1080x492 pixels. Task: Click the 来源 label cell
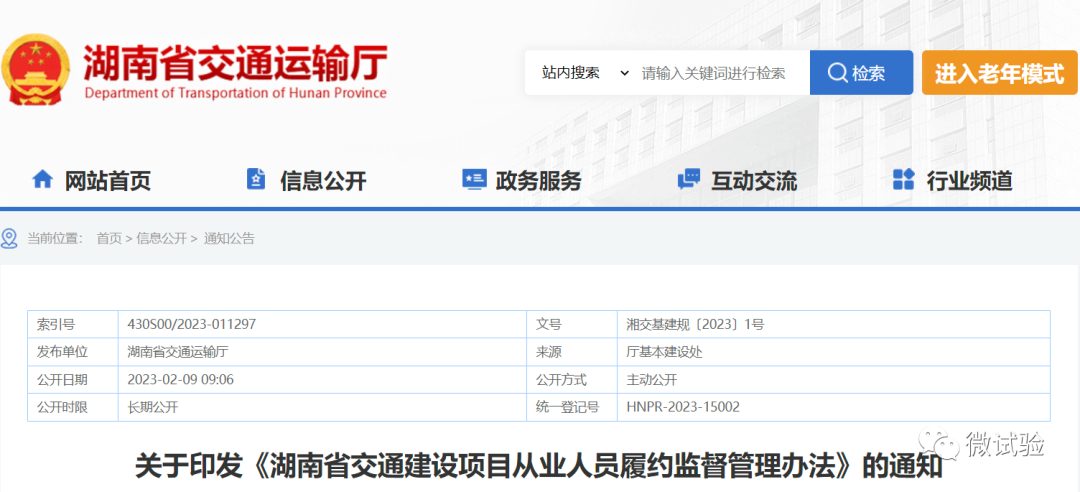click(571, 352)
